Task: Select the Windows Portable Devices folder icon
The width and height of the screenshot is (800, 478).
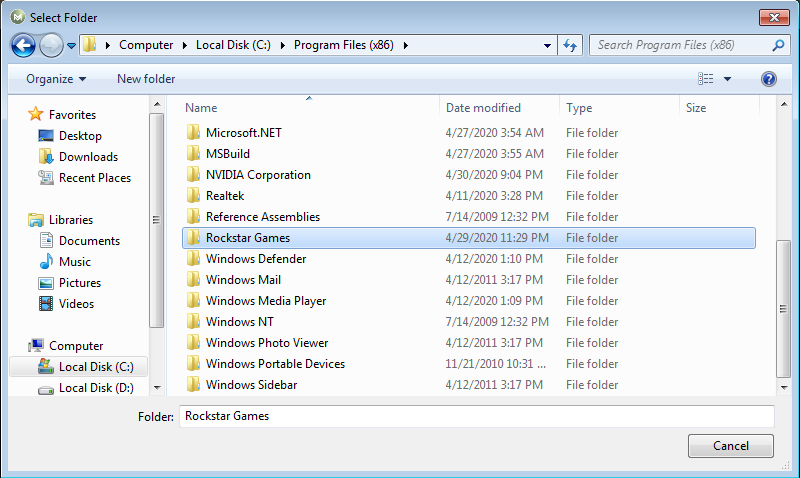Action: pos(193,363)
